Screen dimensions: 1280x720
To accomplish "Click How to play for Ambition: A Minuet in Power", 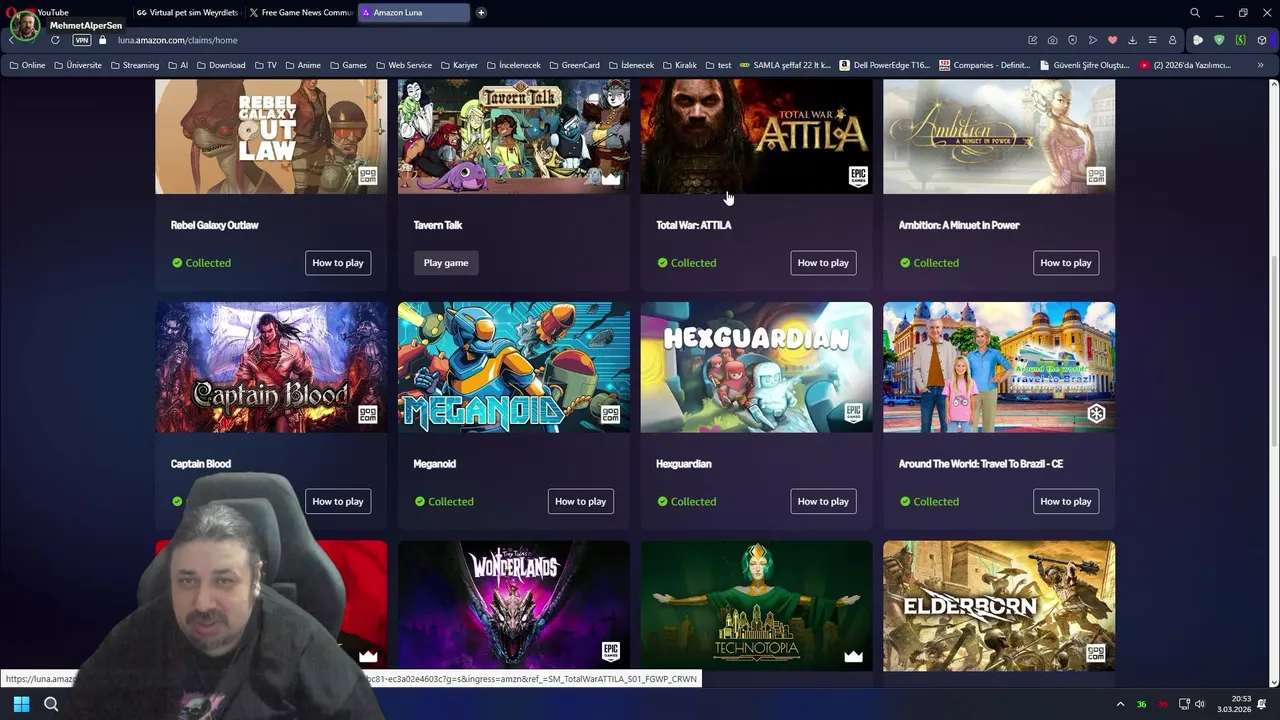I will pyautogui.click(x=1066, y=263).
